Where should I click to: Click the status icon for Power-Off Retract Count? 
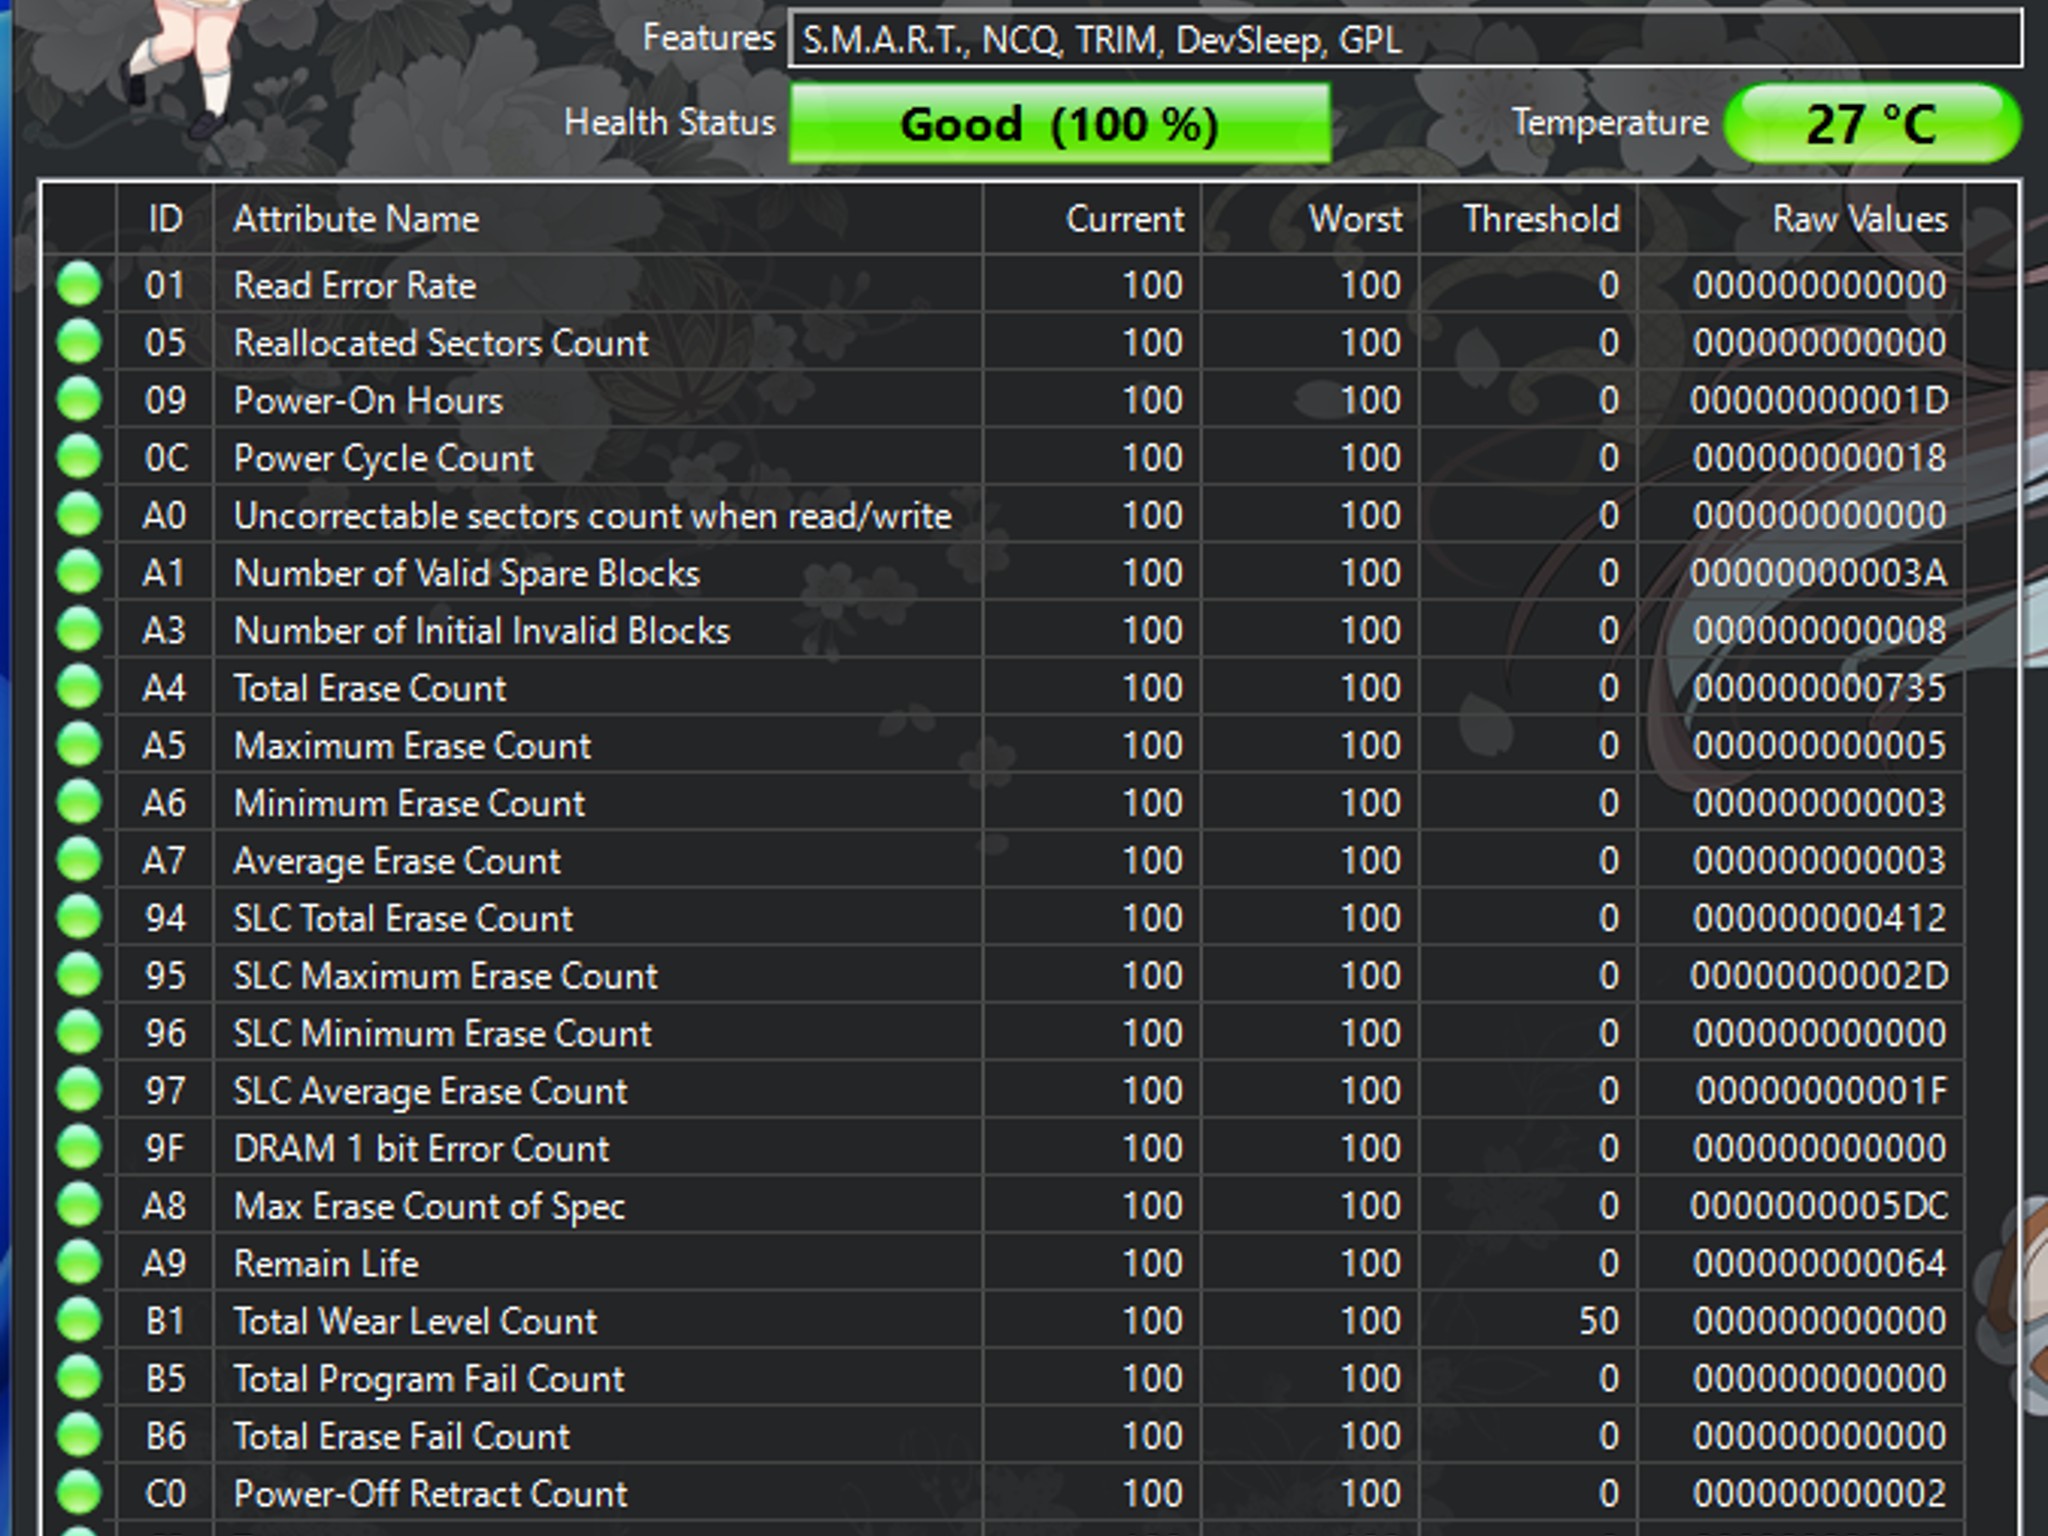click(x=79, y=1492)
